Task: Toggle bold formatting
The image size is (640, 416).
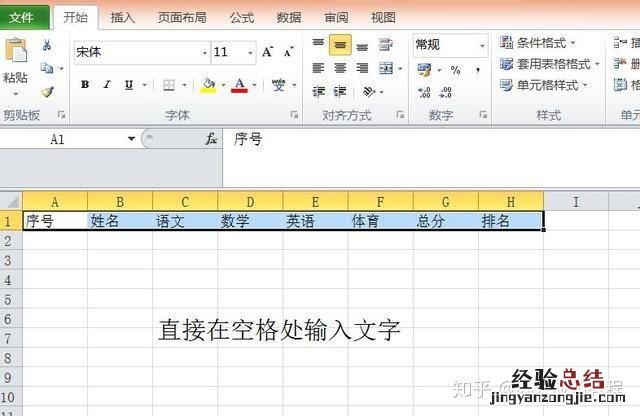Action: [x=85, y=85]
